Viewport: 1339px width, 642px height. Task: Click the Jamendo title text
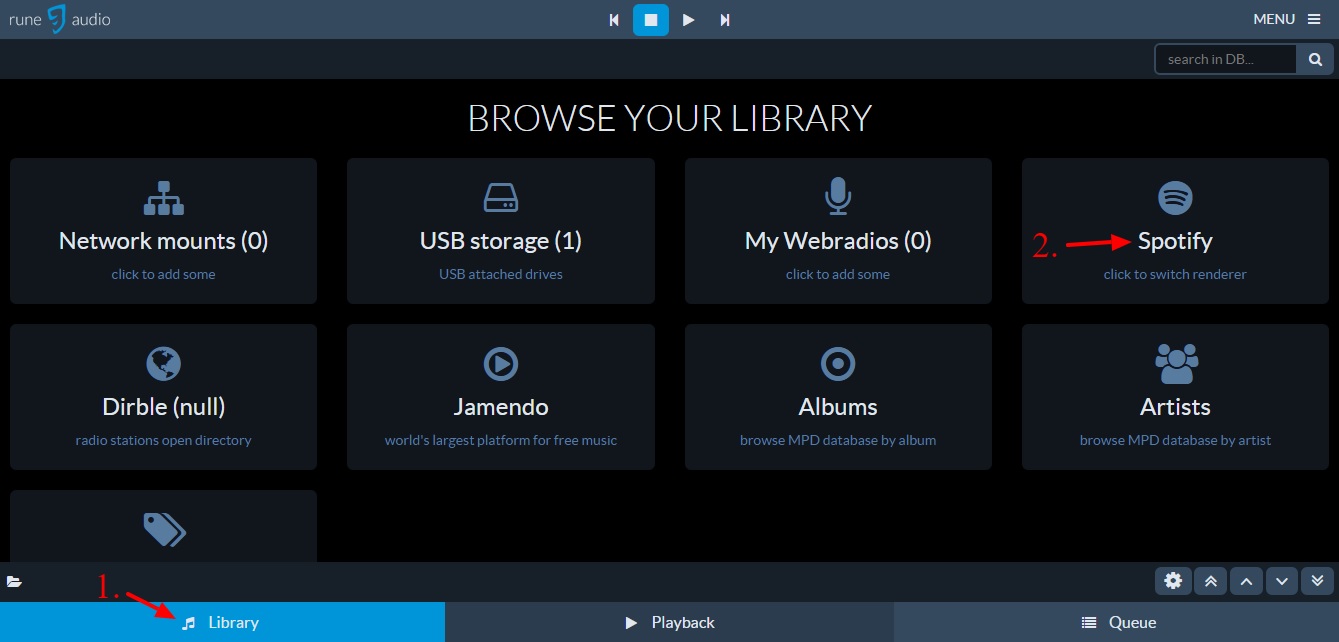[501, 407]
